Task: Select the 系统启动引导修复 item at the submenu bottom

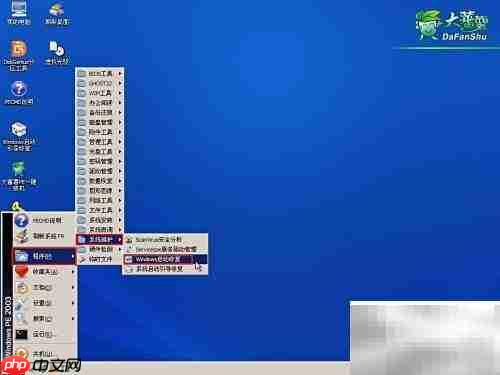Action: 166,269
